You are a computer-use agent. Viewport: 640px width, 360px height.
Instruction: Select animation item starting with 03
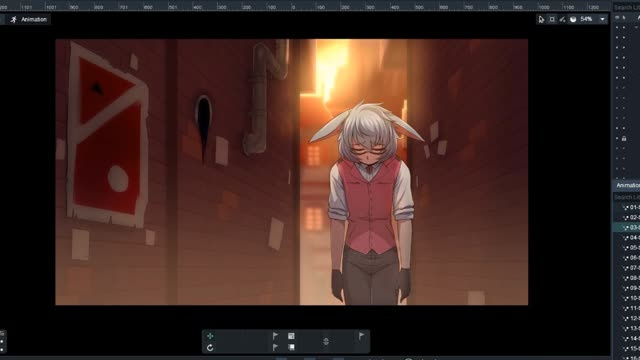(x=631, y=227)
